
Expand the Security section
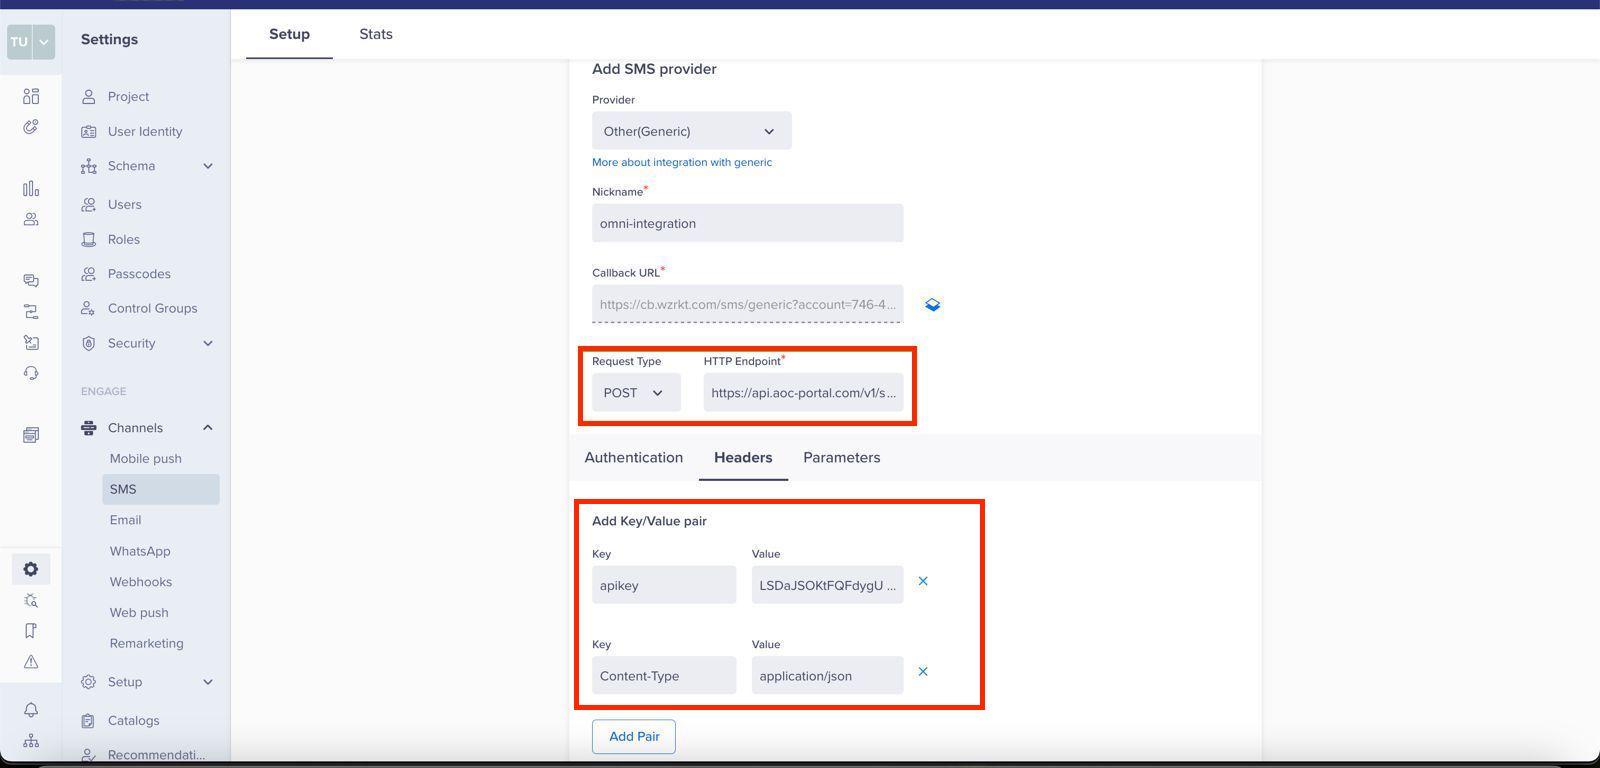pos(208,343)
